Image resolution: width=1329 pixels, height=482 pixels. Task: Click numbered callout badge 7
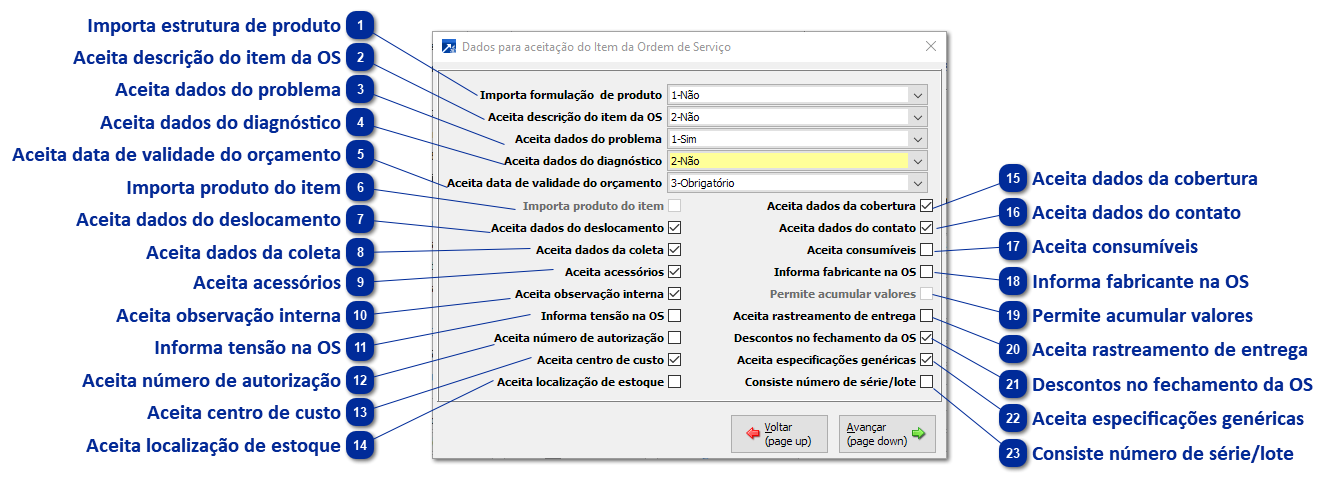click(x=361, y=220)
